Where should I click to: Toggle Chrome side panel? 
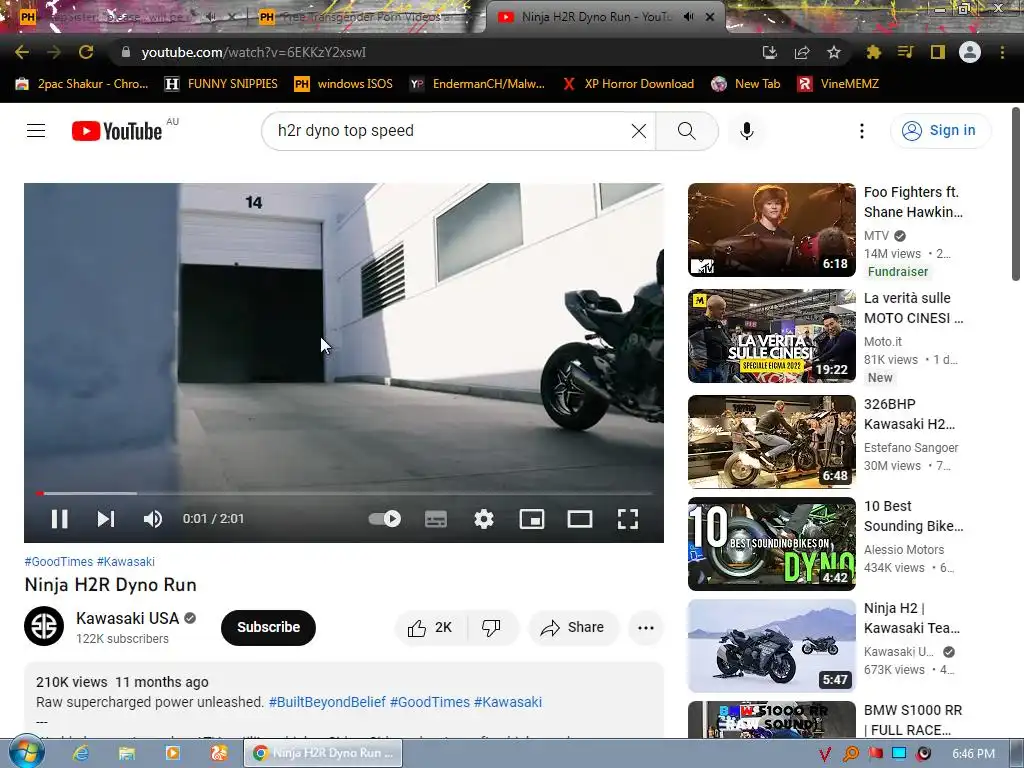937,52
